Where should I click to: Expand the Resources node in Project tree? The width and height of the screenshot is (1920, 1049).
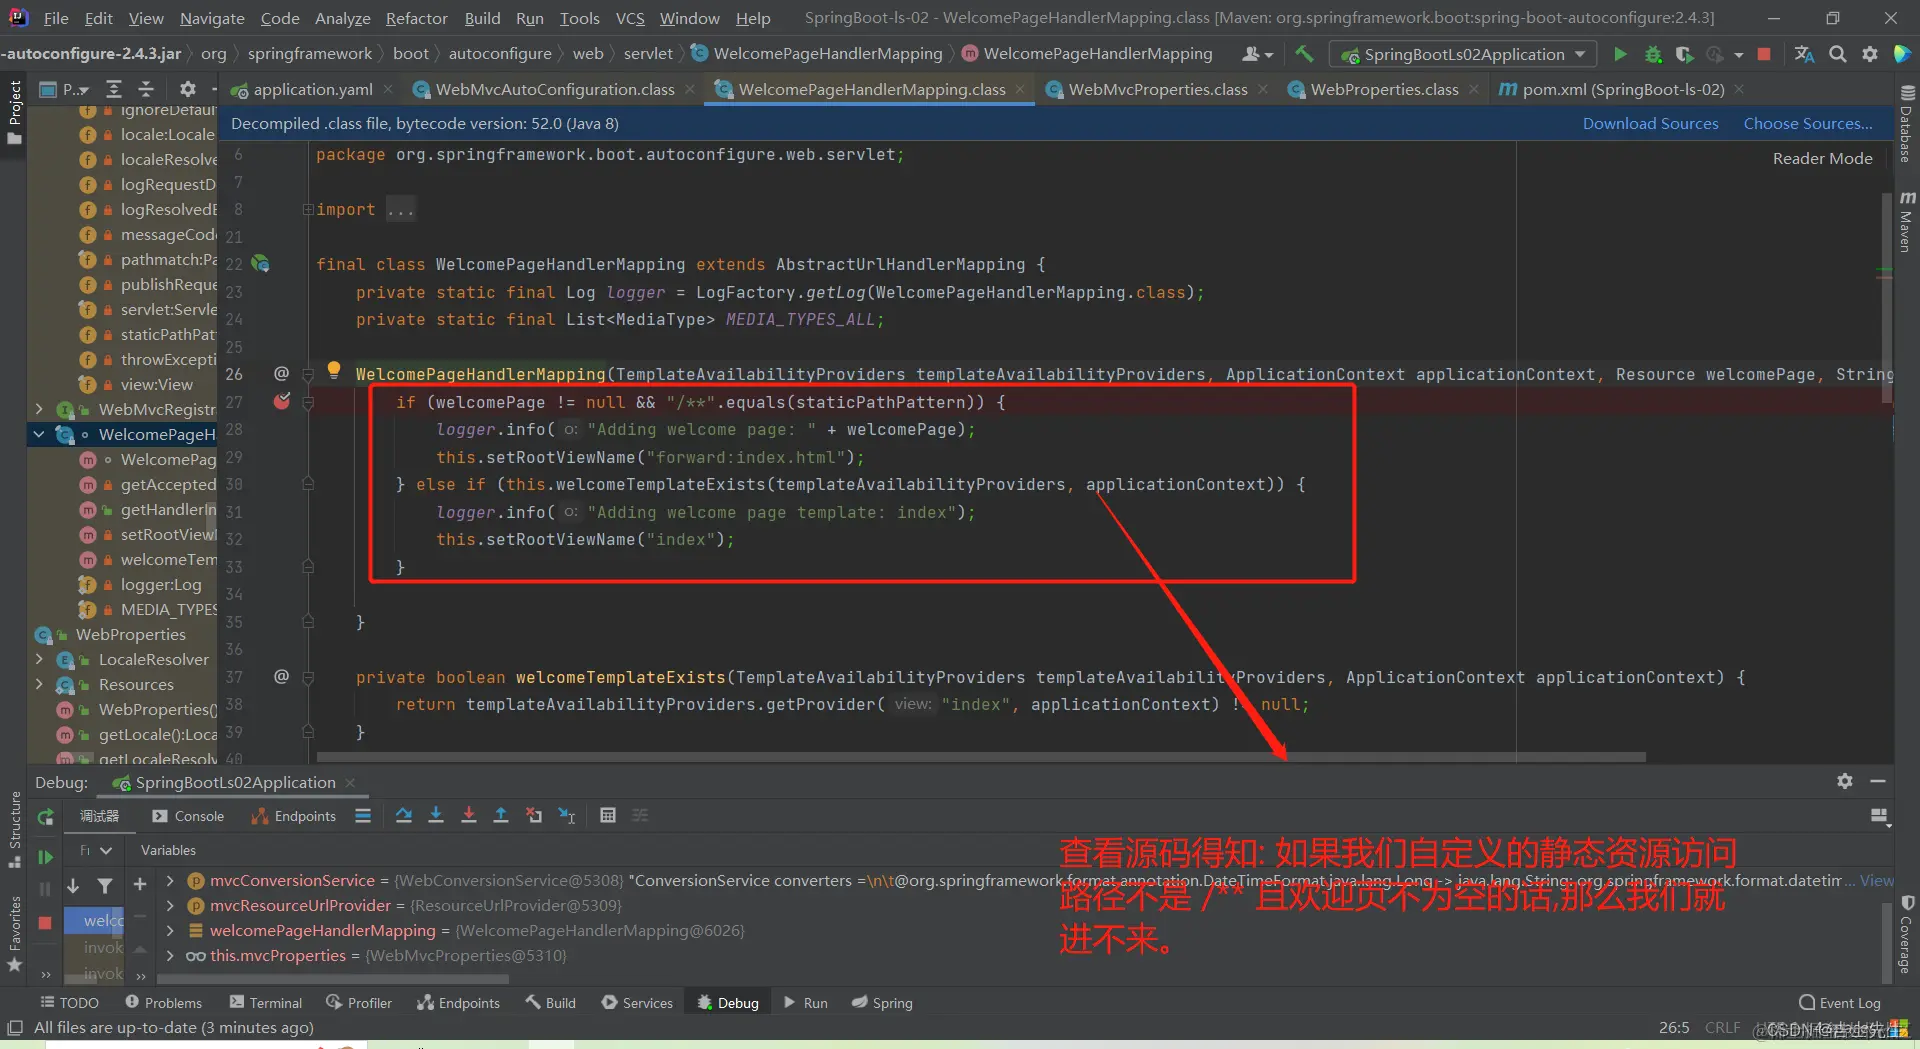pos(39,684)
